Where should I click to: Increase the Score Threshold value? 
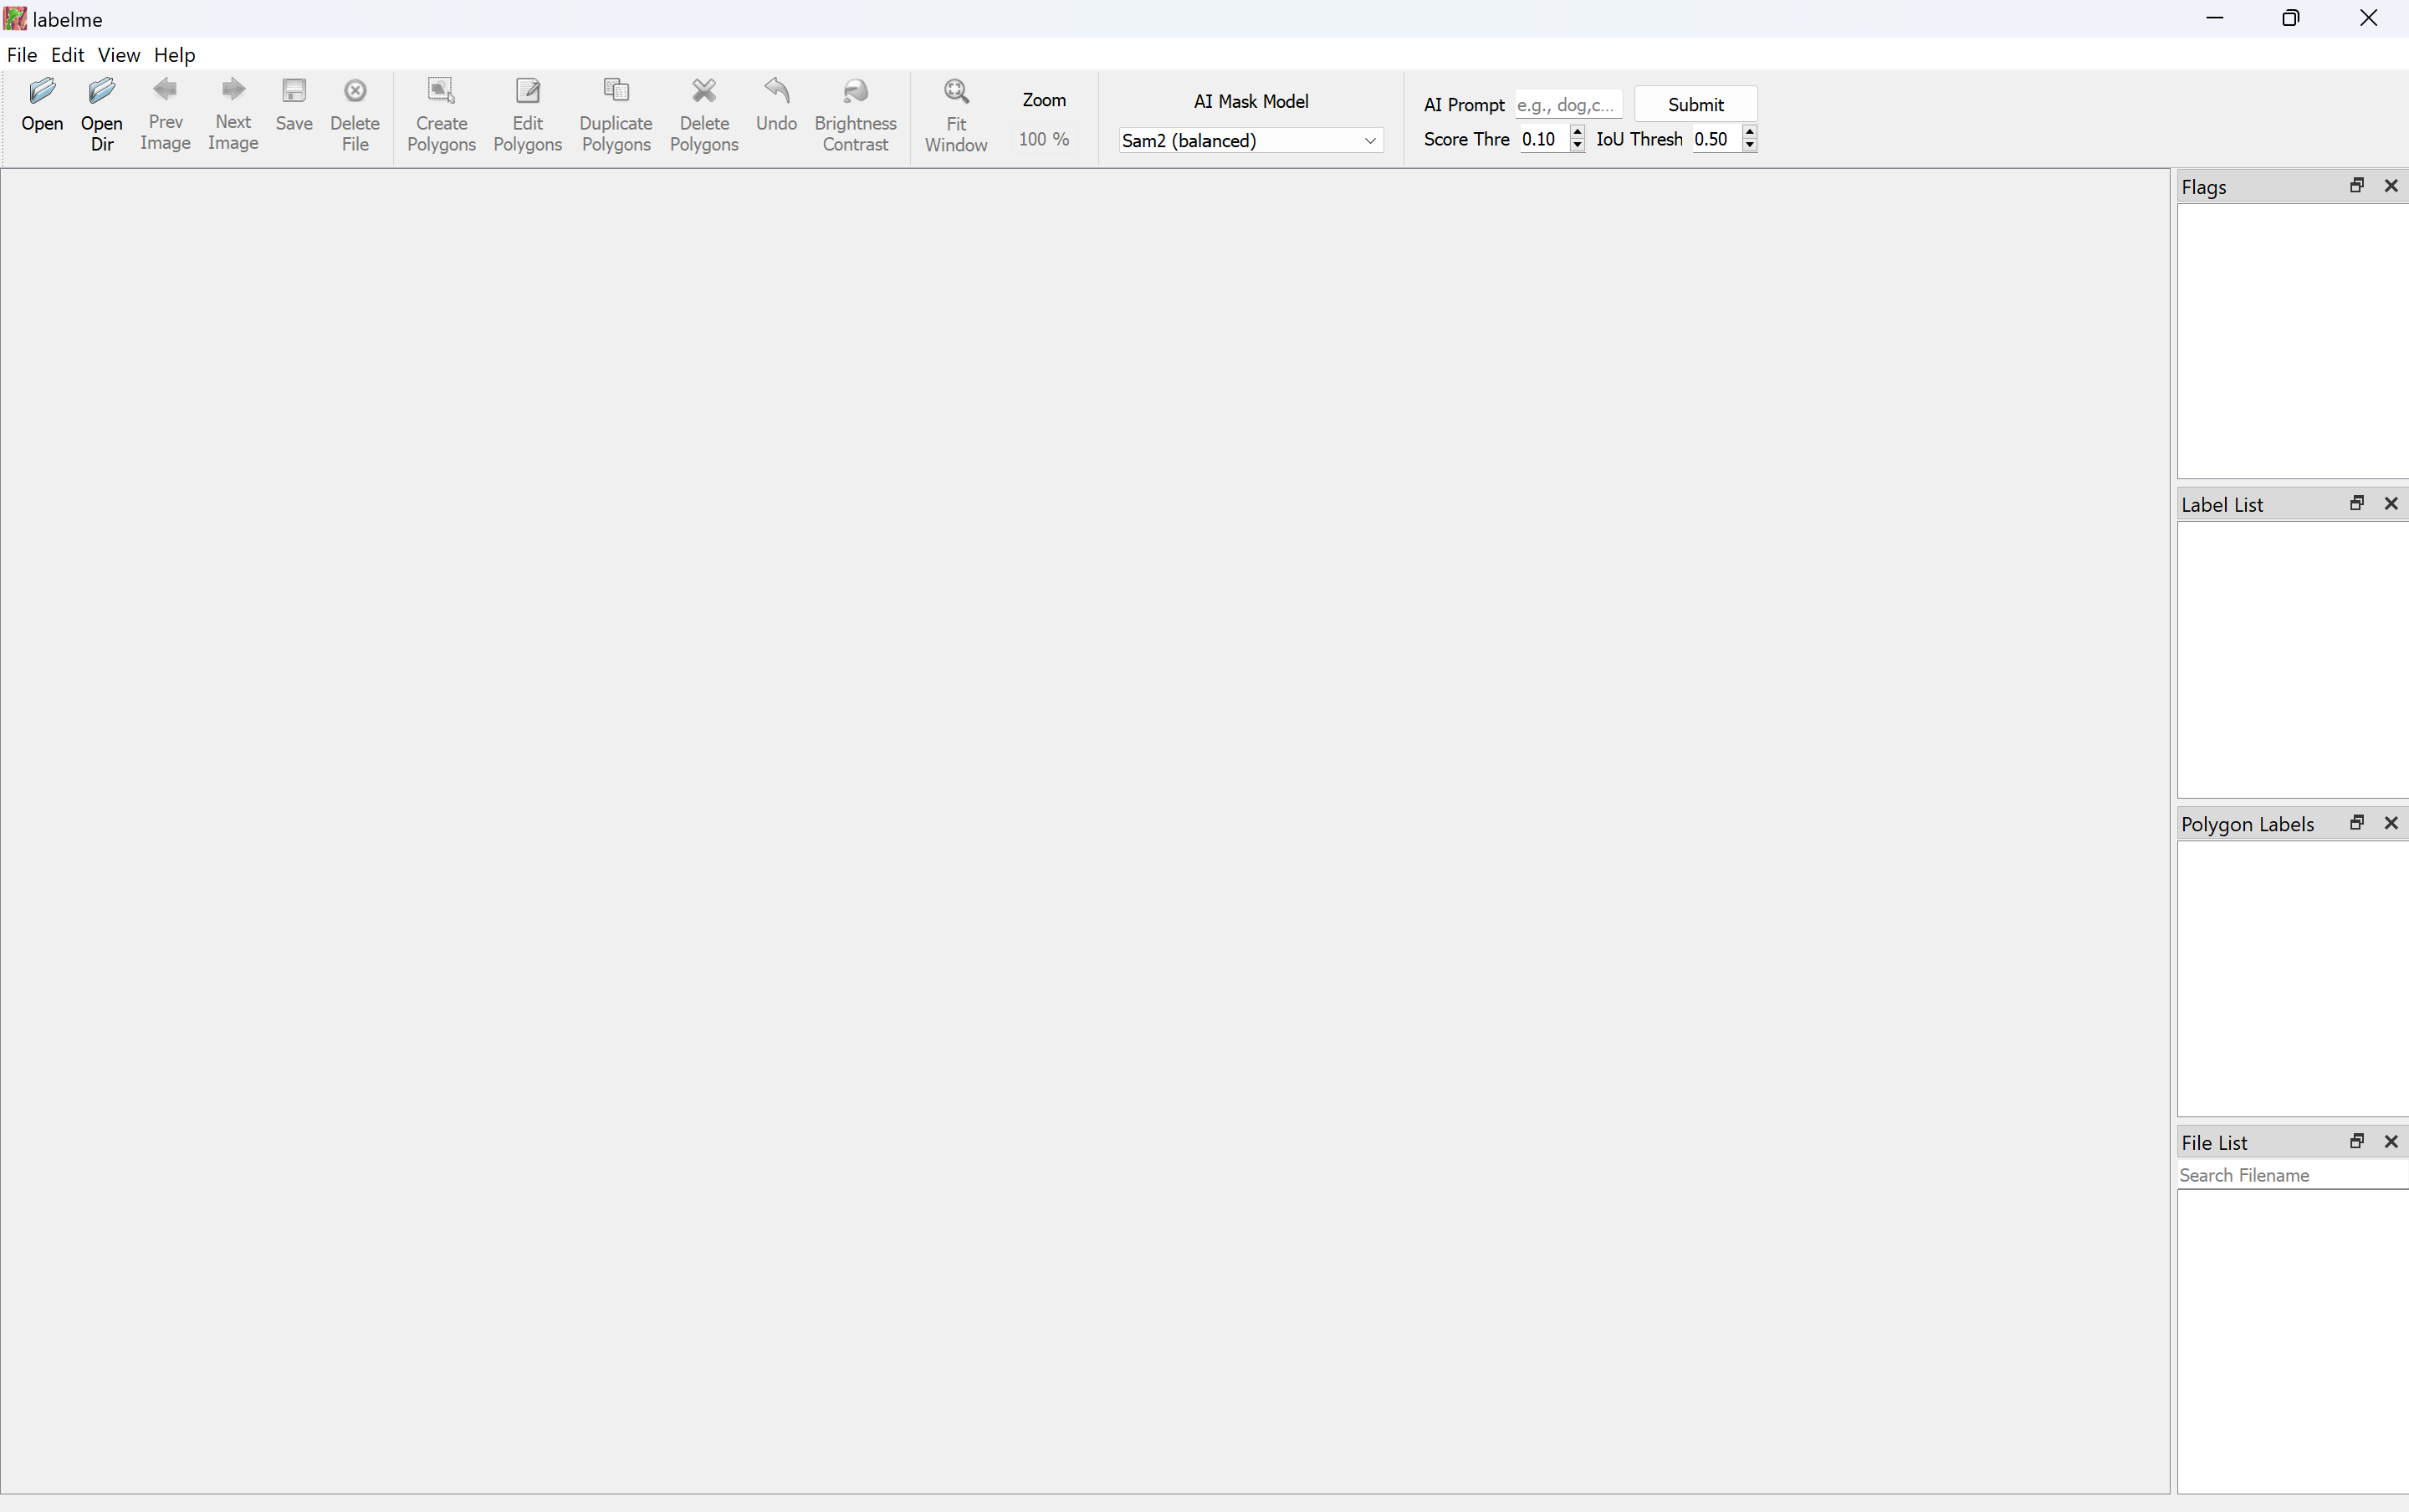click(1577, 132)
